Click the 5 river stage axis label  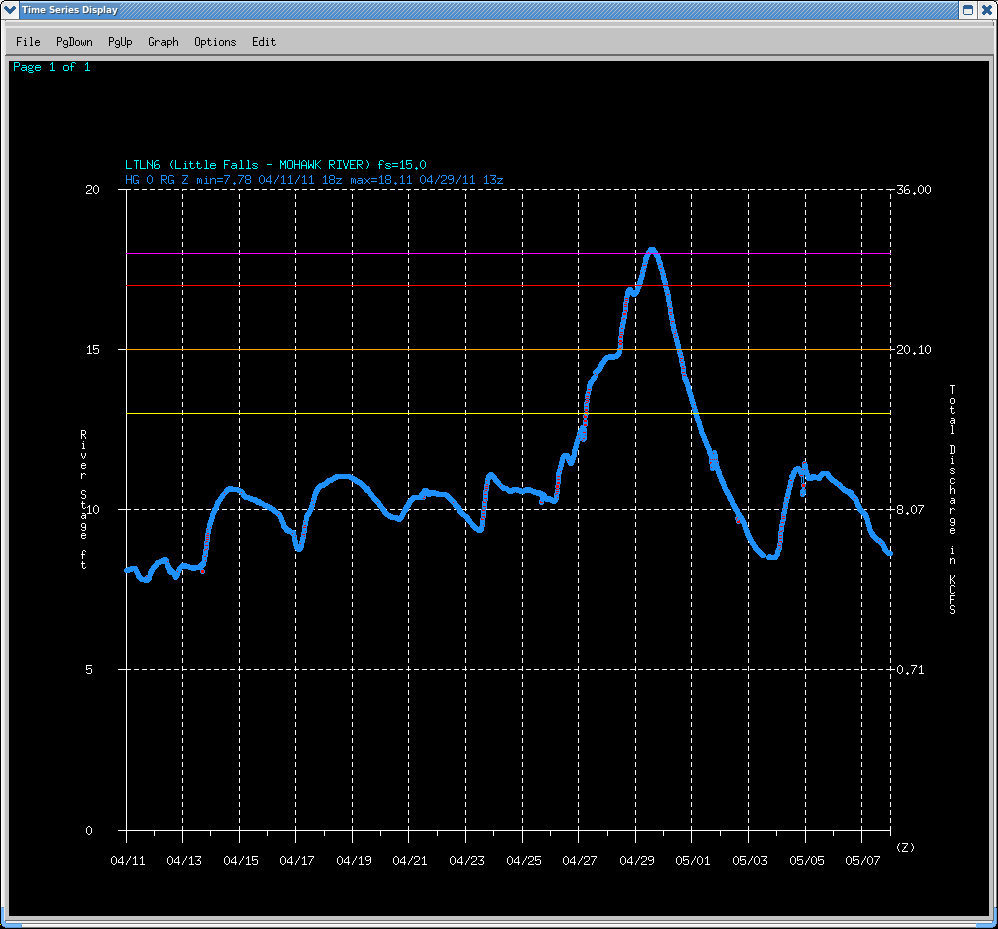89,669
